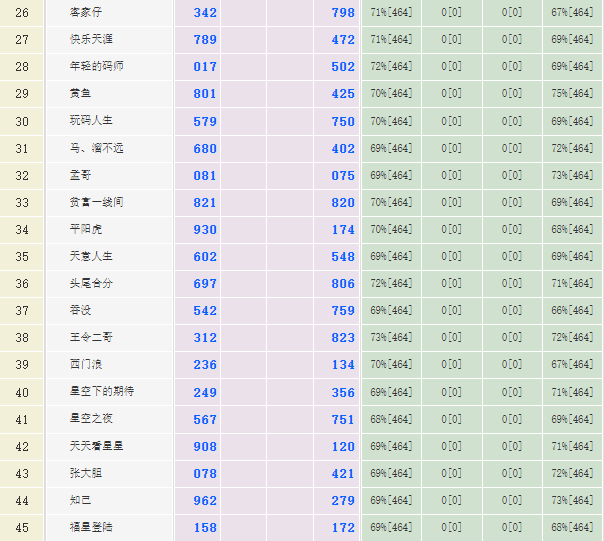
Task: Click the blue number 075 in row 32
Action: click(343, 175)
